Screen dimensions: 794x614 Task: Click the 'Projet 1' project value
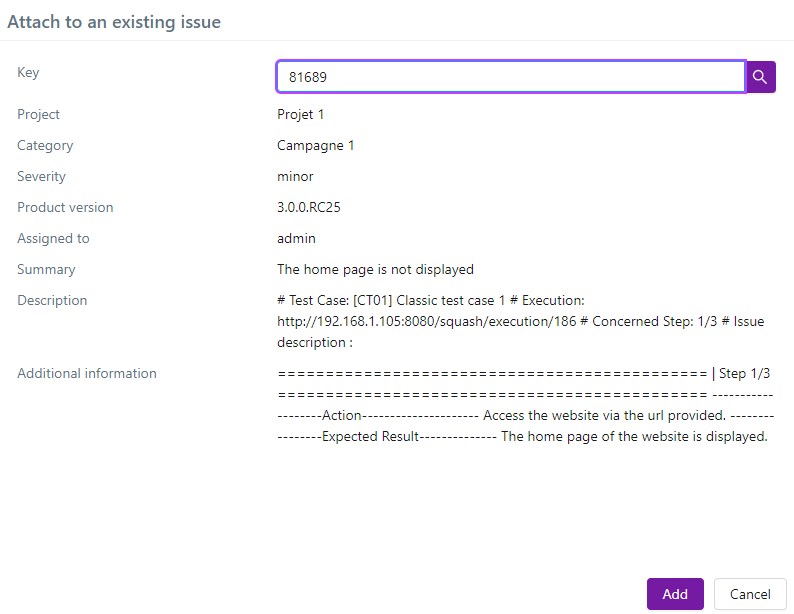tap(300, 114)
